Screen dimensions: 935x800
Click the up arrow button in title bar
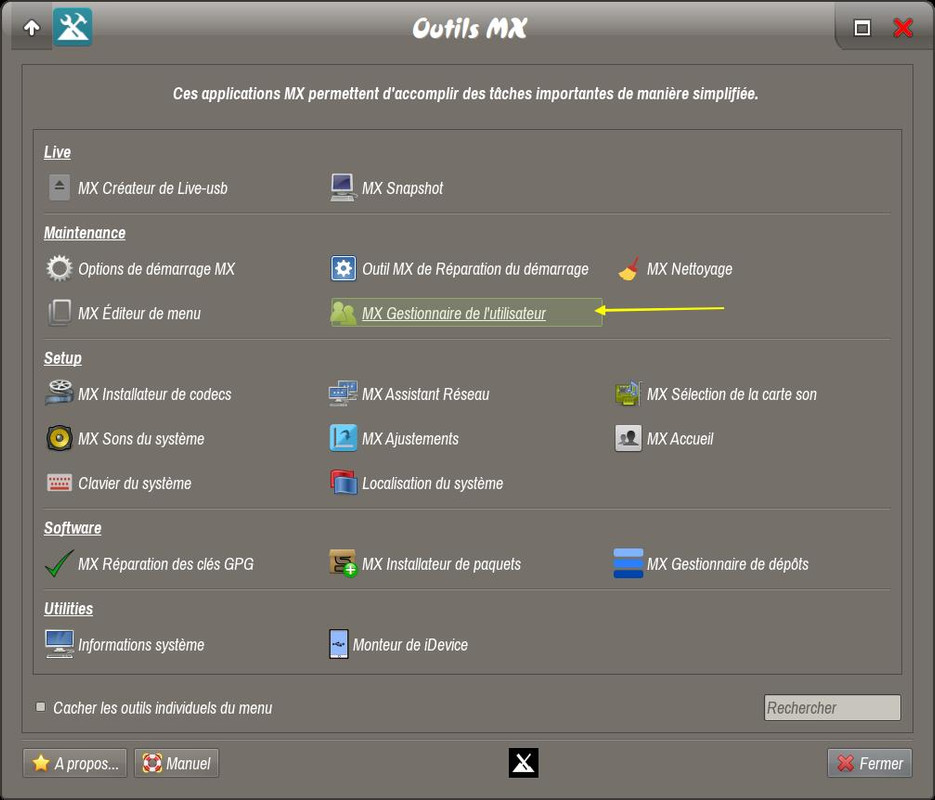point(32,27)
